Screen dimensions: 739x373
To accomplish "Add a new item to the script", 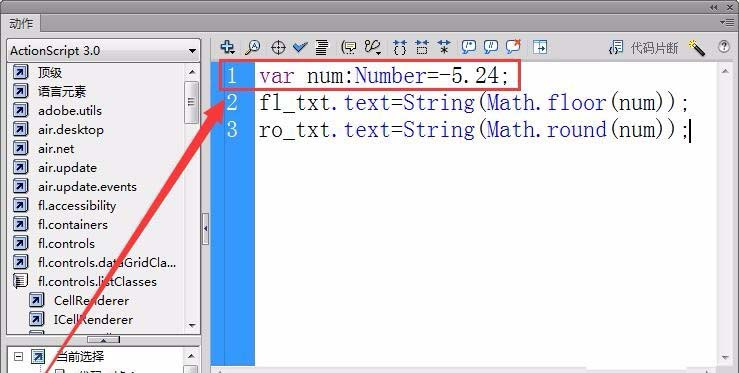I will 228,47.
